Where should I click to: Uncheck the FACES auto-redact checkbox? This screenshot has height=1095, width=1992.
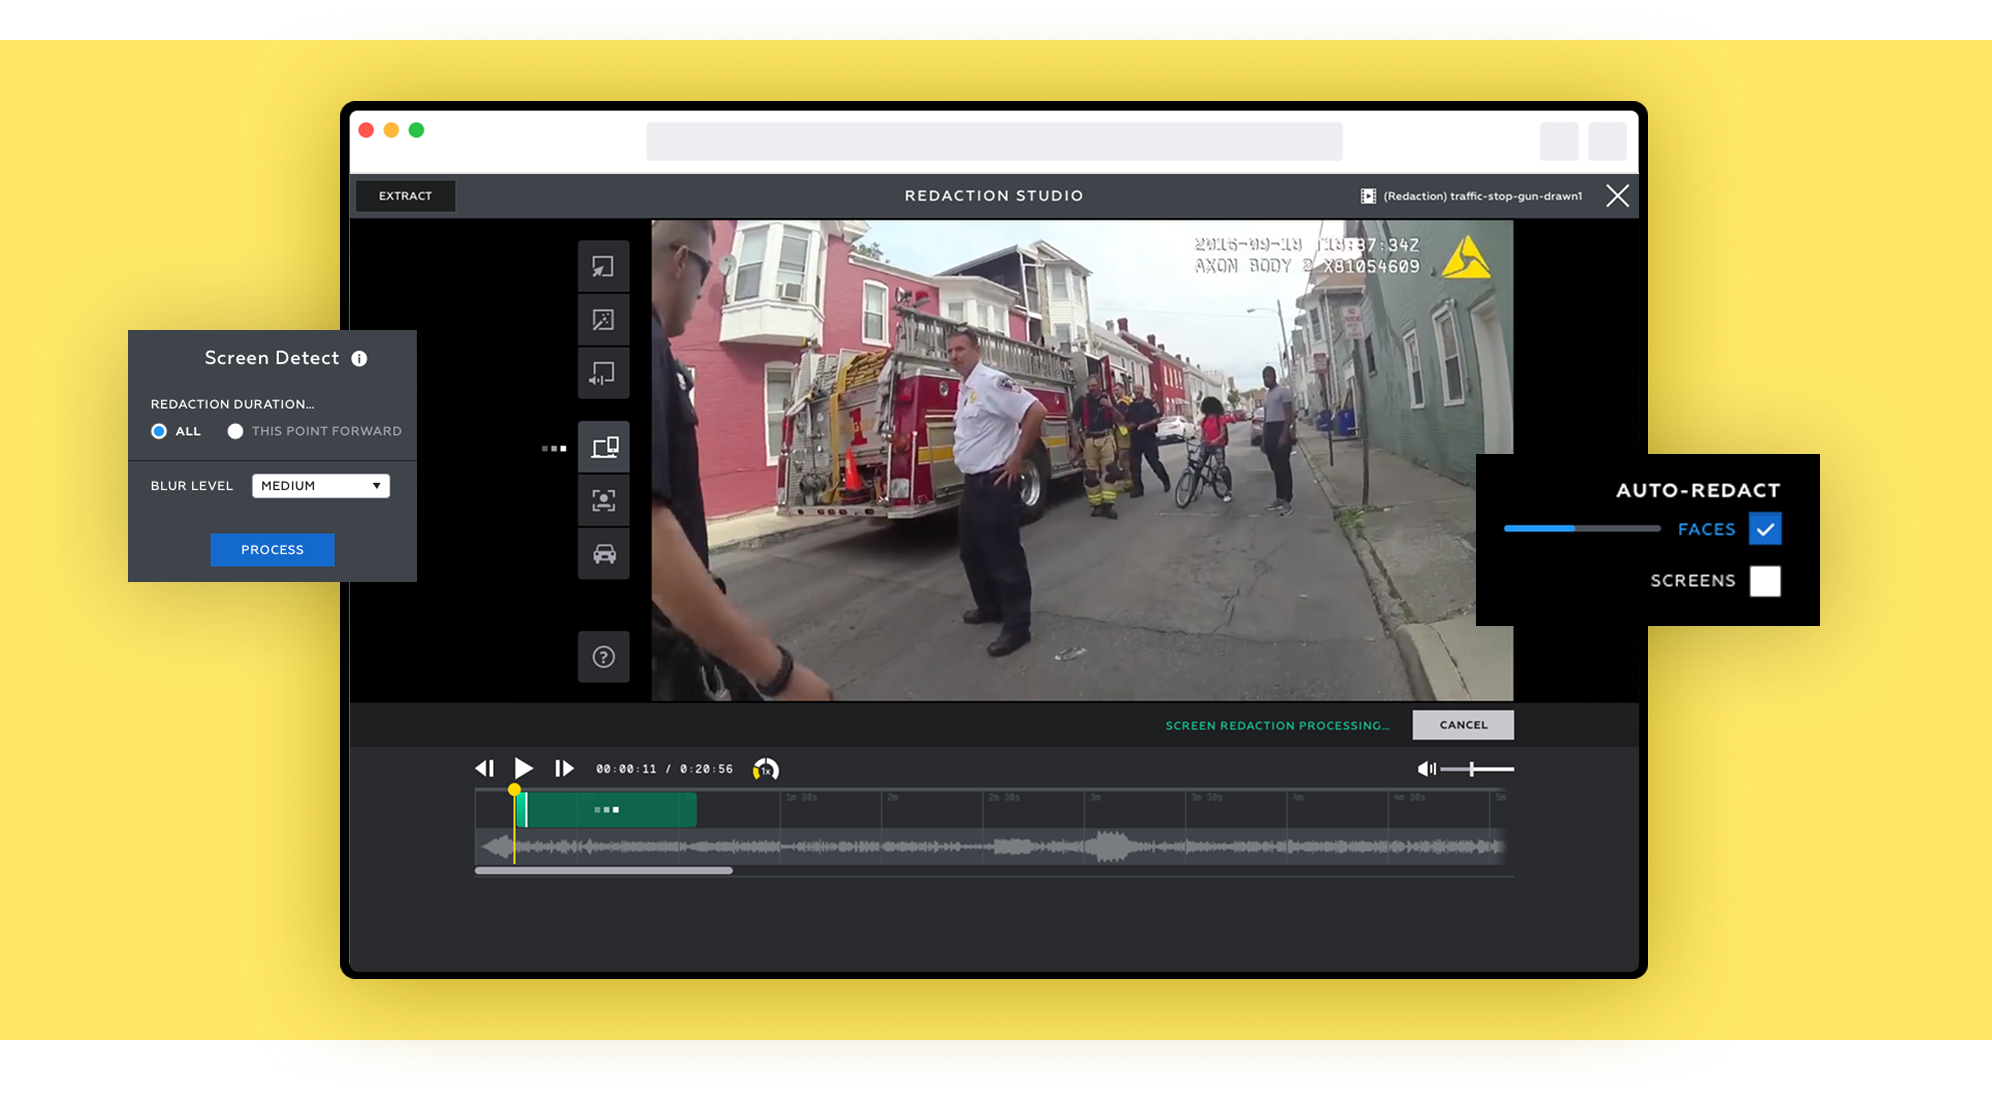[1765, 529]
